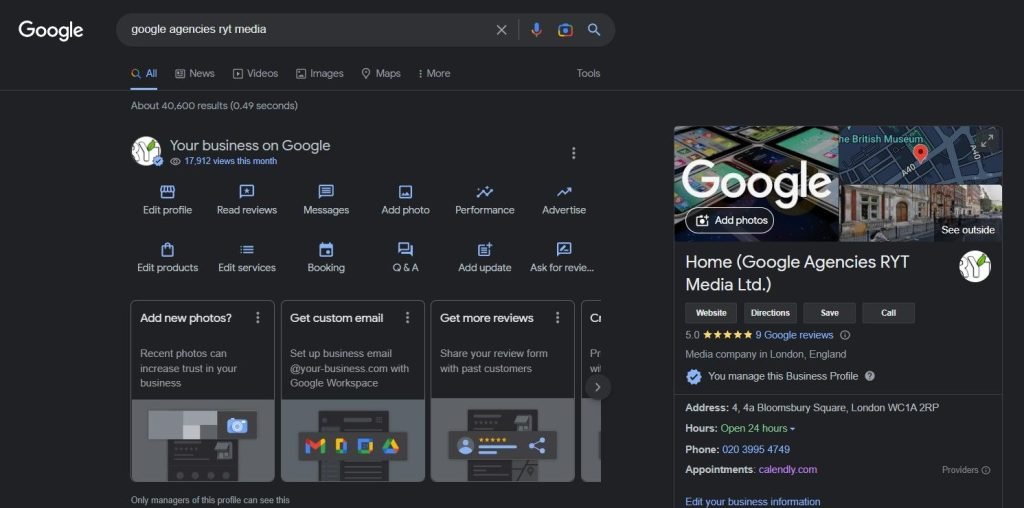Screen dimensions: 1024x508
Task: Search by image with camera icon
Action: [565, 30]
